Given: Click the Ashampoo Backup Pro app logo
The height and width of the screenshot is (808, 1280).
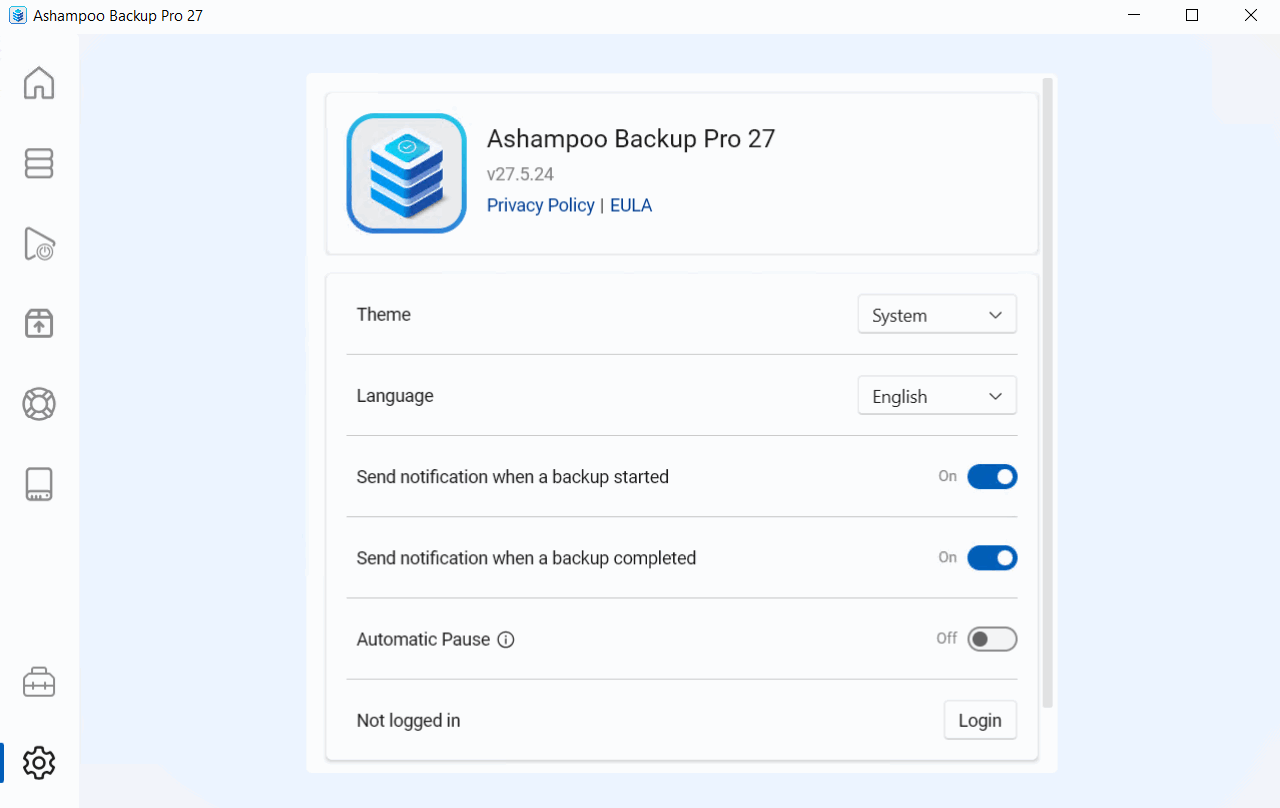Looking at the screenshot, I should (x=407, y=173).
